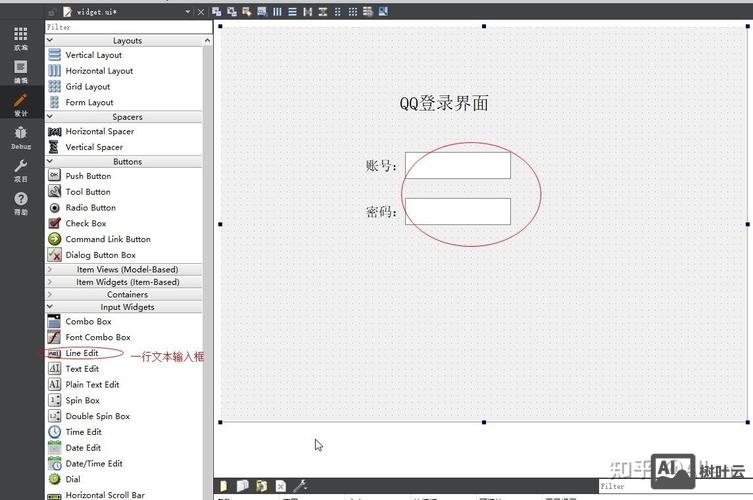753x500 pixels.
Task: Switch to Welcome mode in sidebar
Action: (x=21, y=38)
